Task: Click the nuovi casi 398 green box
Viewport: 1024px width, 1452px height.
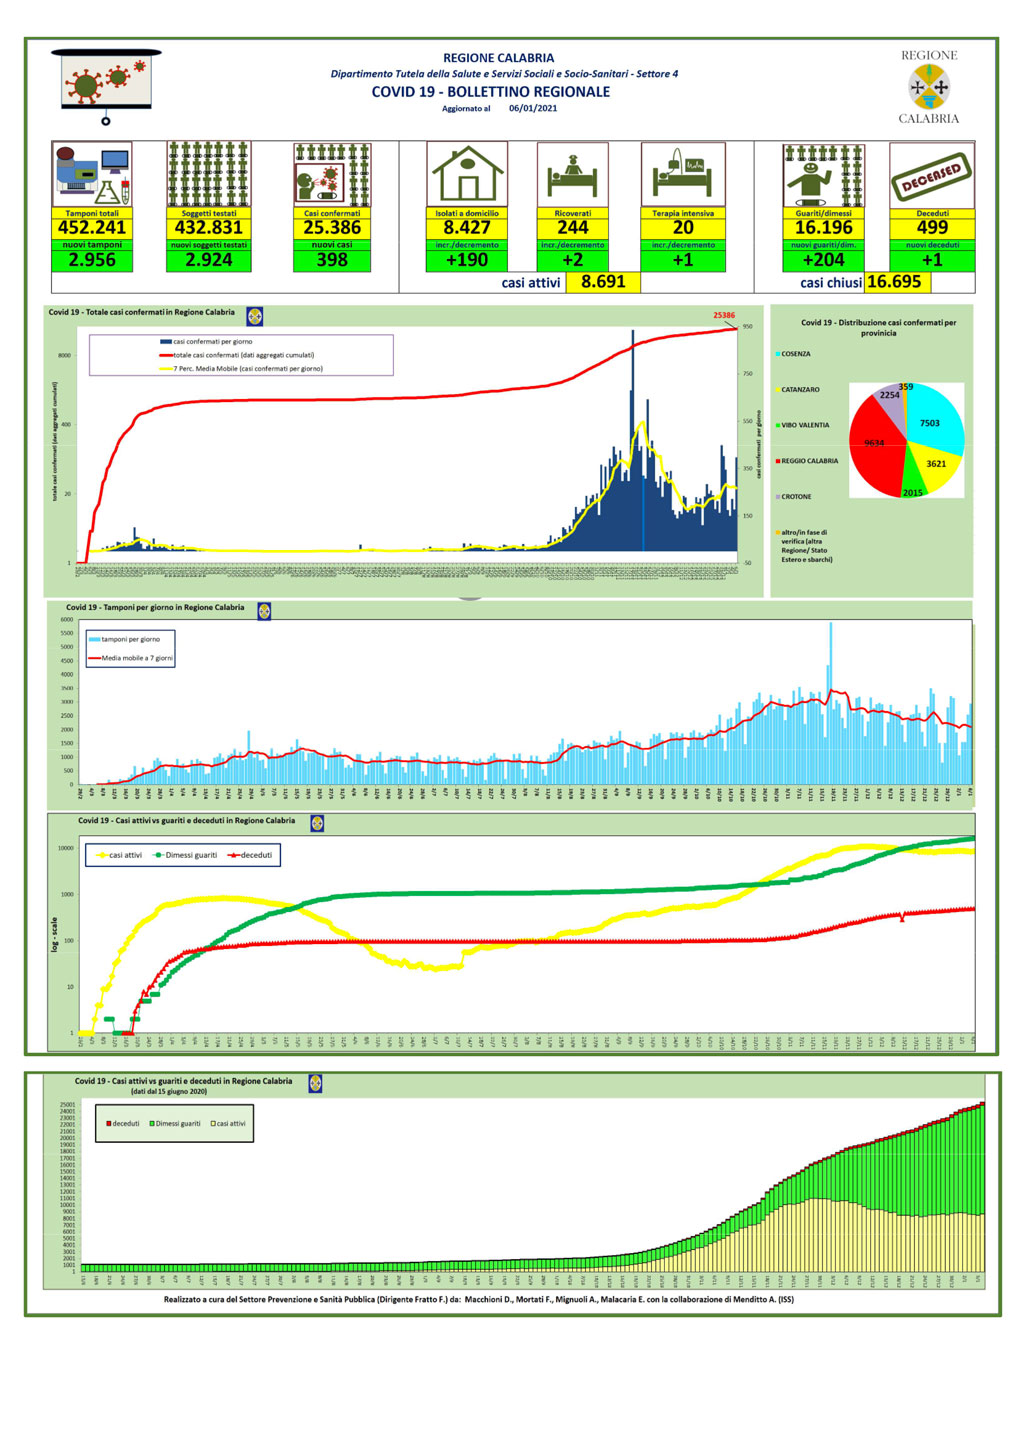Action: click(332, 260)
